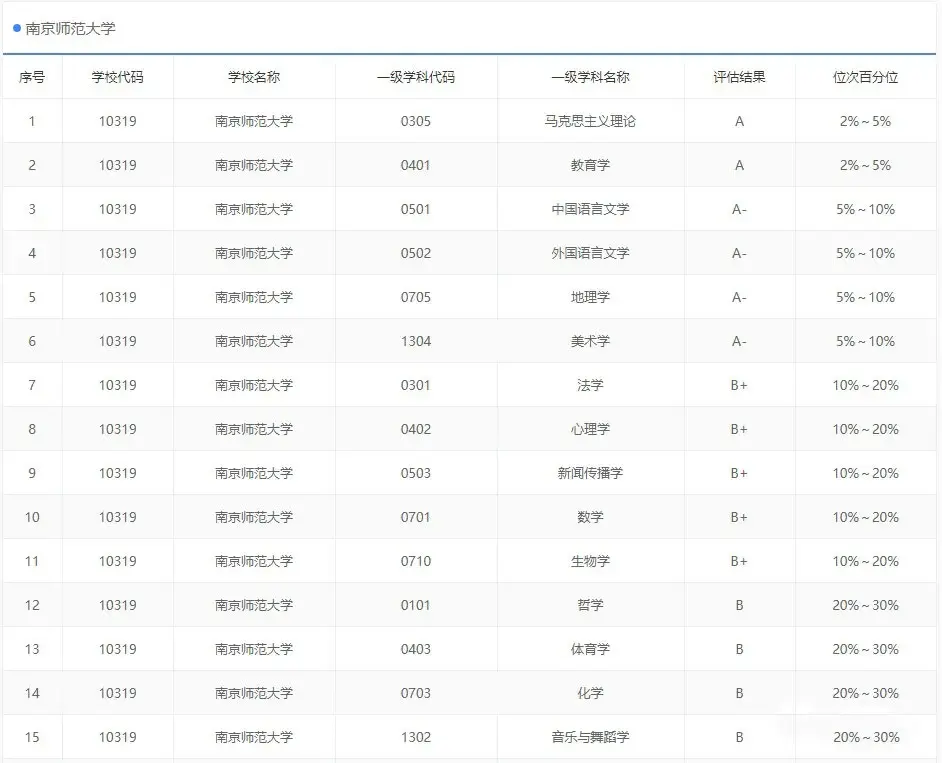The width and height of the screenshot is (942, 763).
Task: Click 20%~30% percentile in 体育学 row
Action: click(866, 649)
